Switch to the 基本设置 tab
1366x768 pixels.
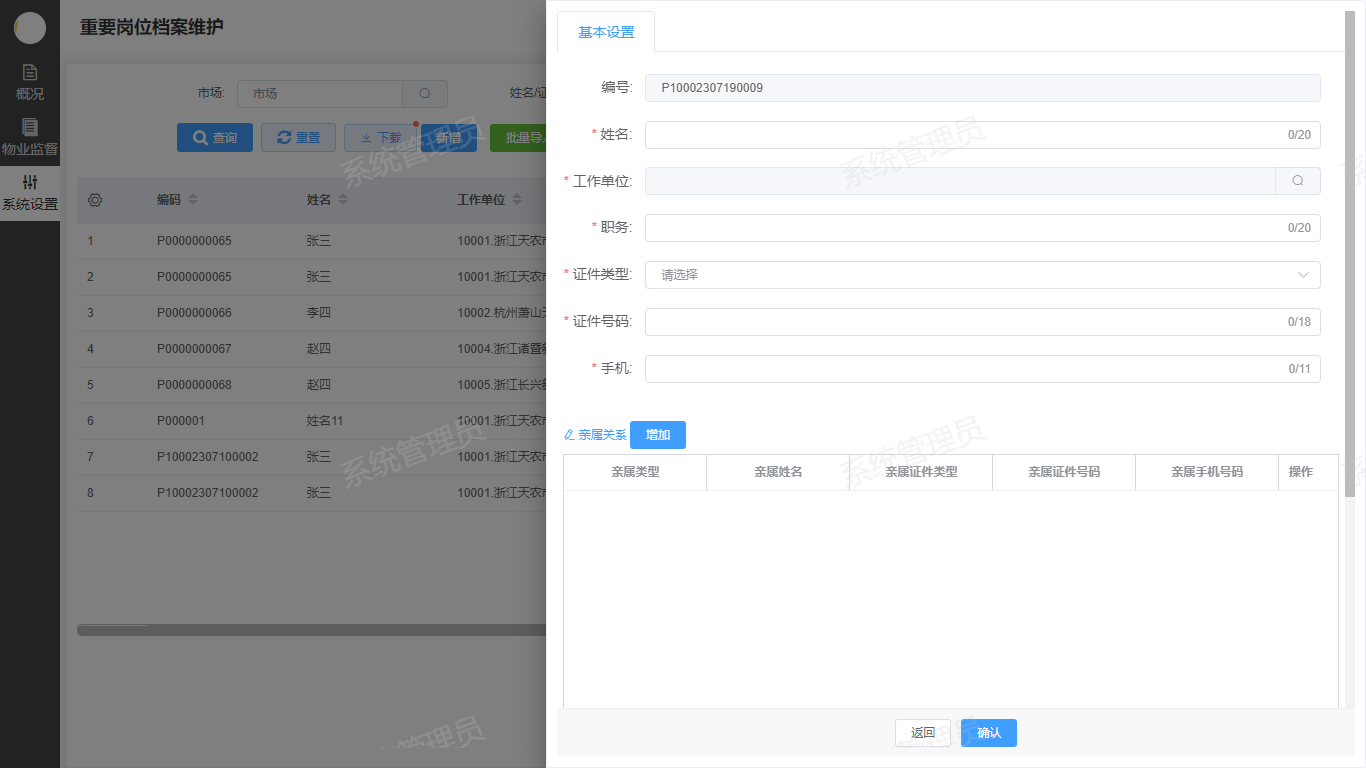tap(606, 32)
